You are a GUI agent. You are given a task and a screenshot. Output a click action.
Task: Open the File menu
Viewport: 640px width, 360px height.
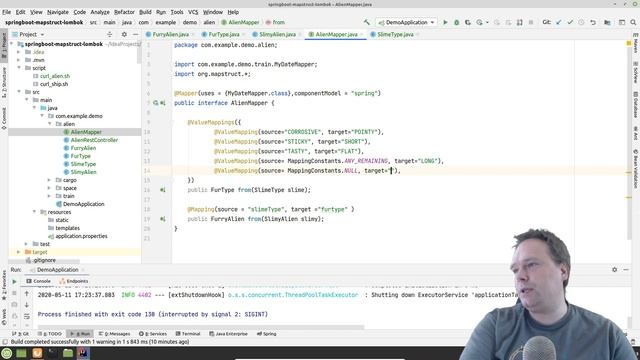click(7, 12)
